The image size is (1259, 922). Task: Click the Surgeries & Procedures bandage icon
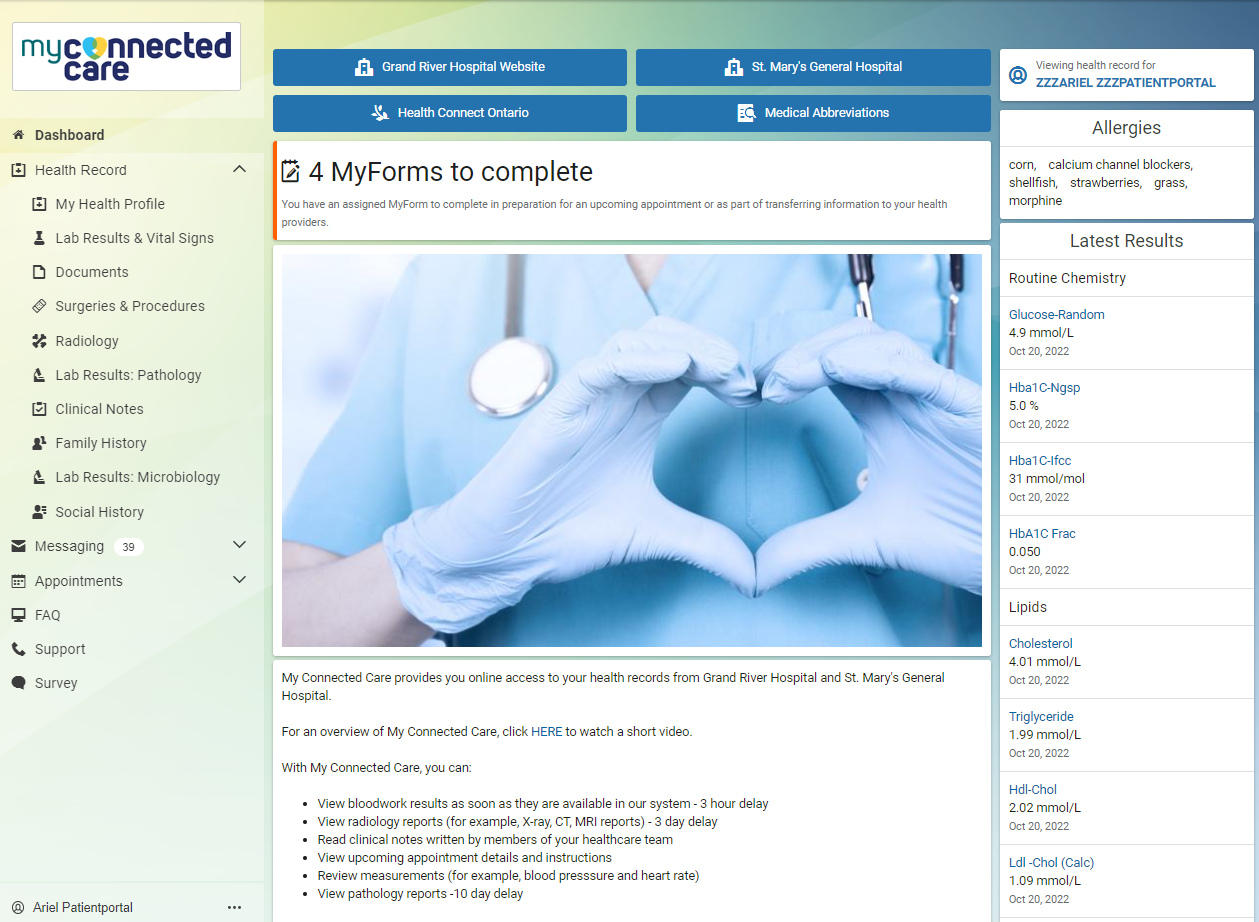(39, 306)
